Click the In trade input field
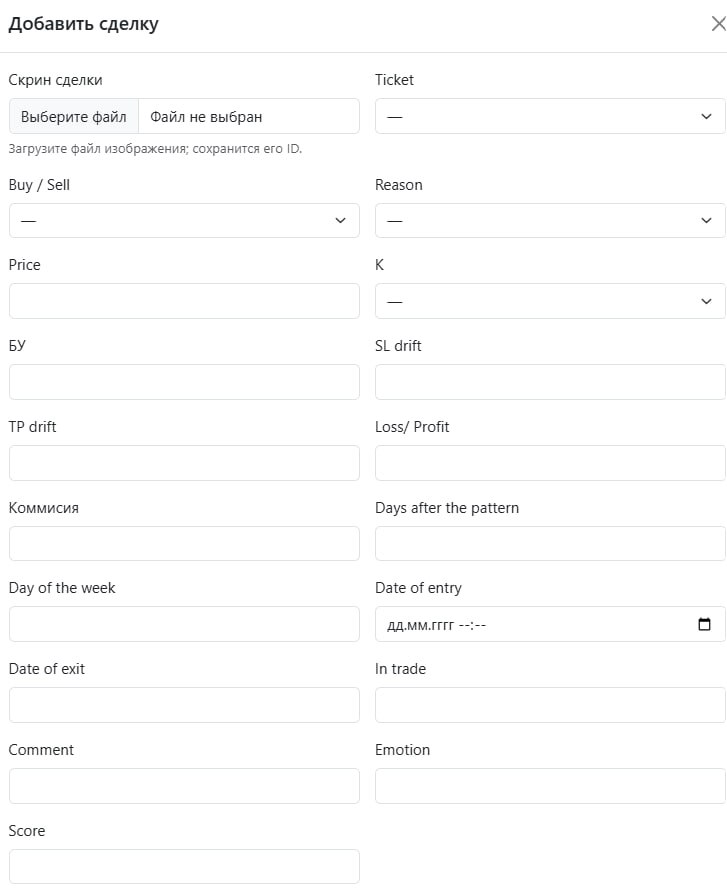The image size is (727, 891). tap(550, 705)
